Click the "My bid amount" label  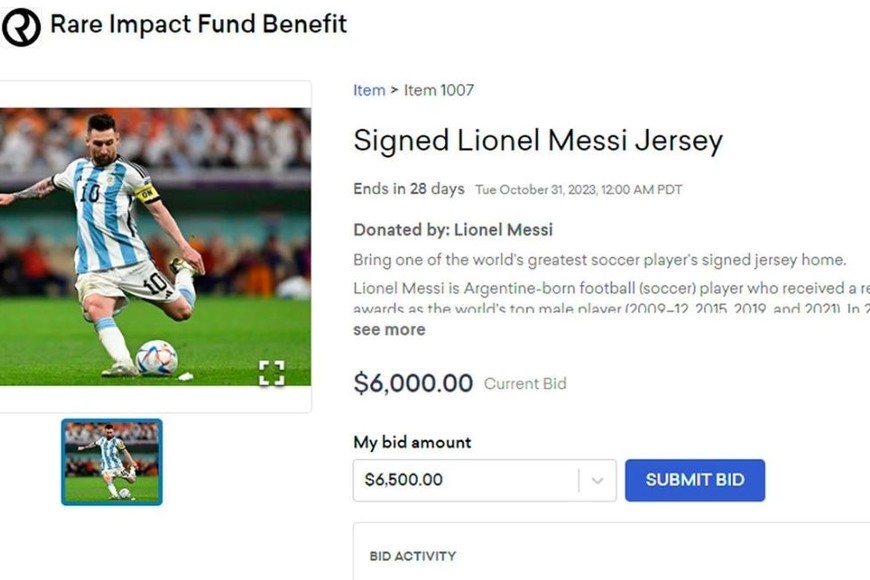click(412, 442)
